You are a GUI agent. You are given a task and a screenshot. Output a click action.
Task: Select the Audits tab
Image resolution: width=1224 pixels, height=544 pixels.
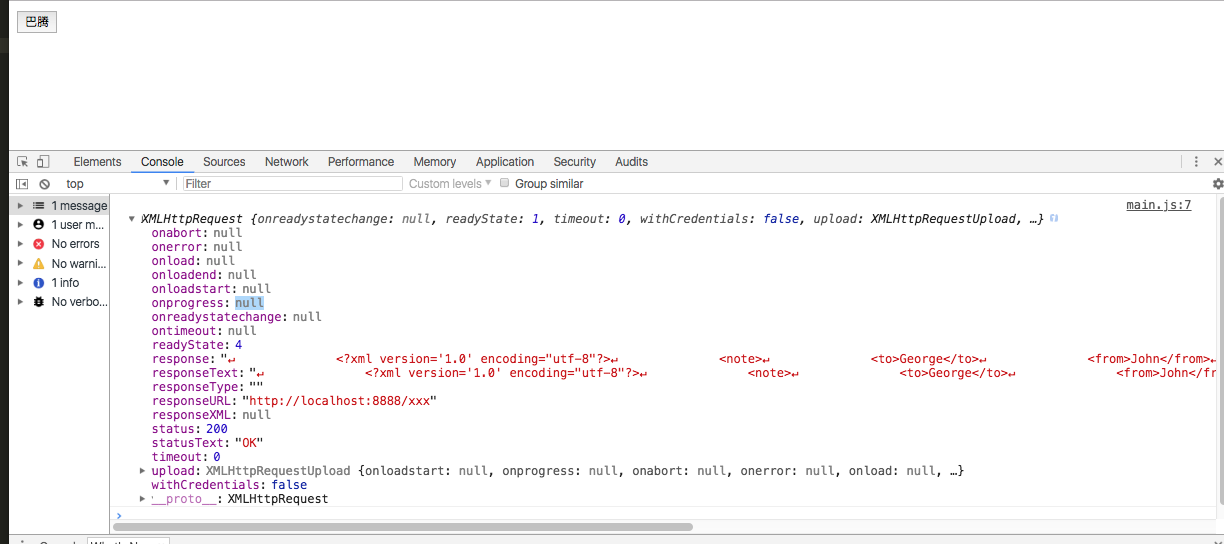point(631,162)
